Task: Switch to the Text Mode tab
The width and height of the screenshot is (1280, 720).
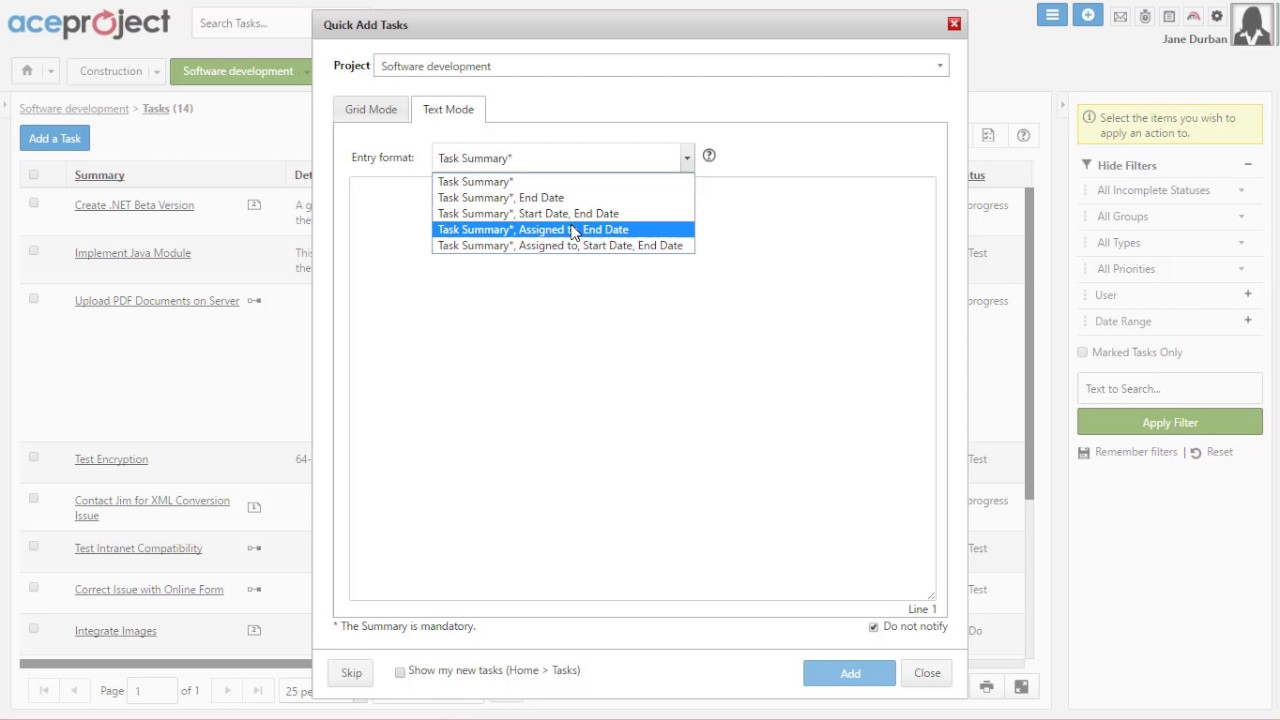Action: tap(448, 109)
